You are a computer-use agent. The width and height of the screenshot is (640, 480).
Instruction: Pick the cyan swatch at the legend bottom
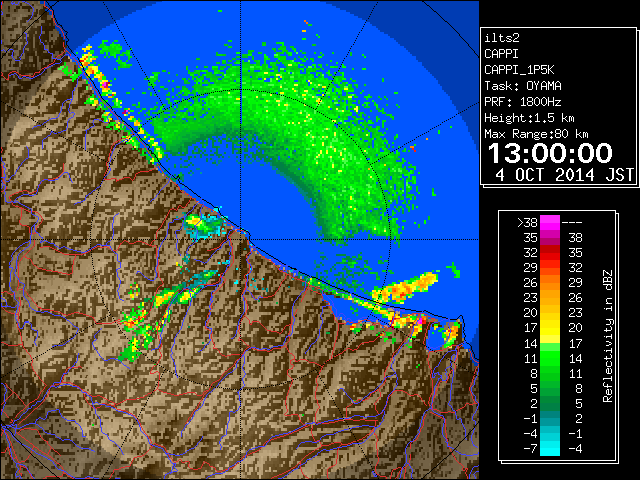[550, 448]
